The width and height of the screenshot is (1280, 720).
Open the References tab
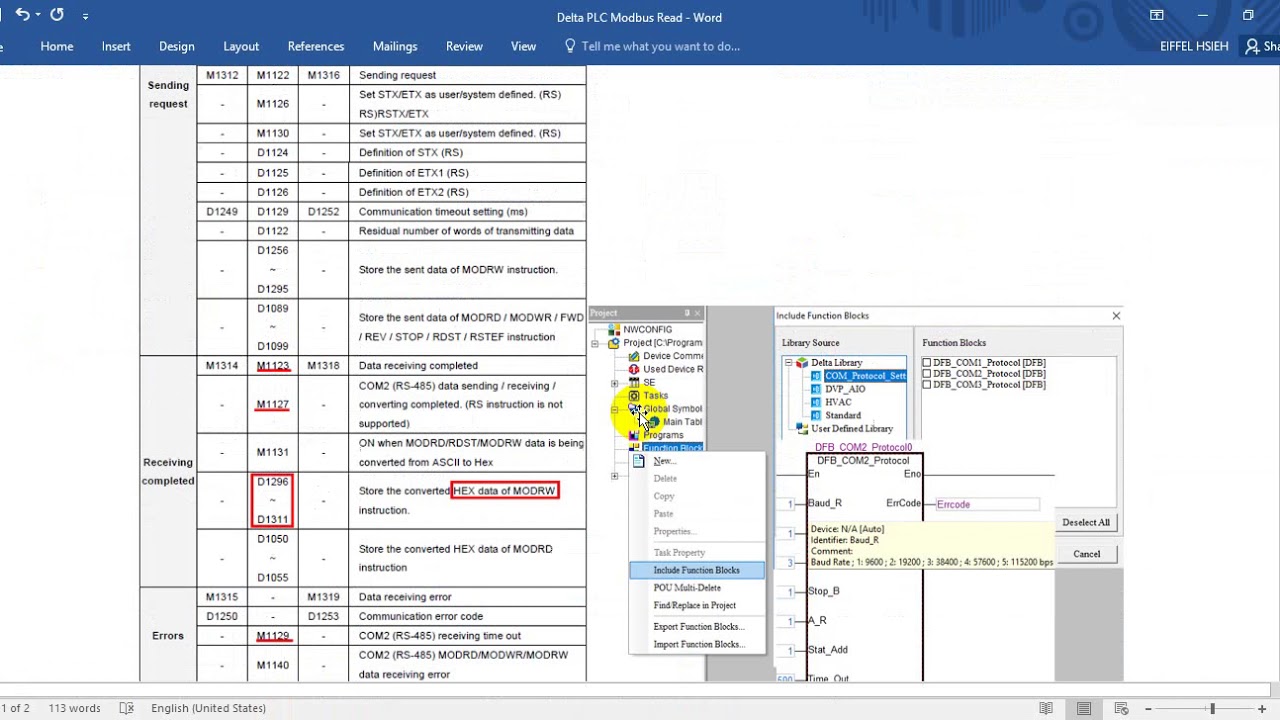[316, 46]
